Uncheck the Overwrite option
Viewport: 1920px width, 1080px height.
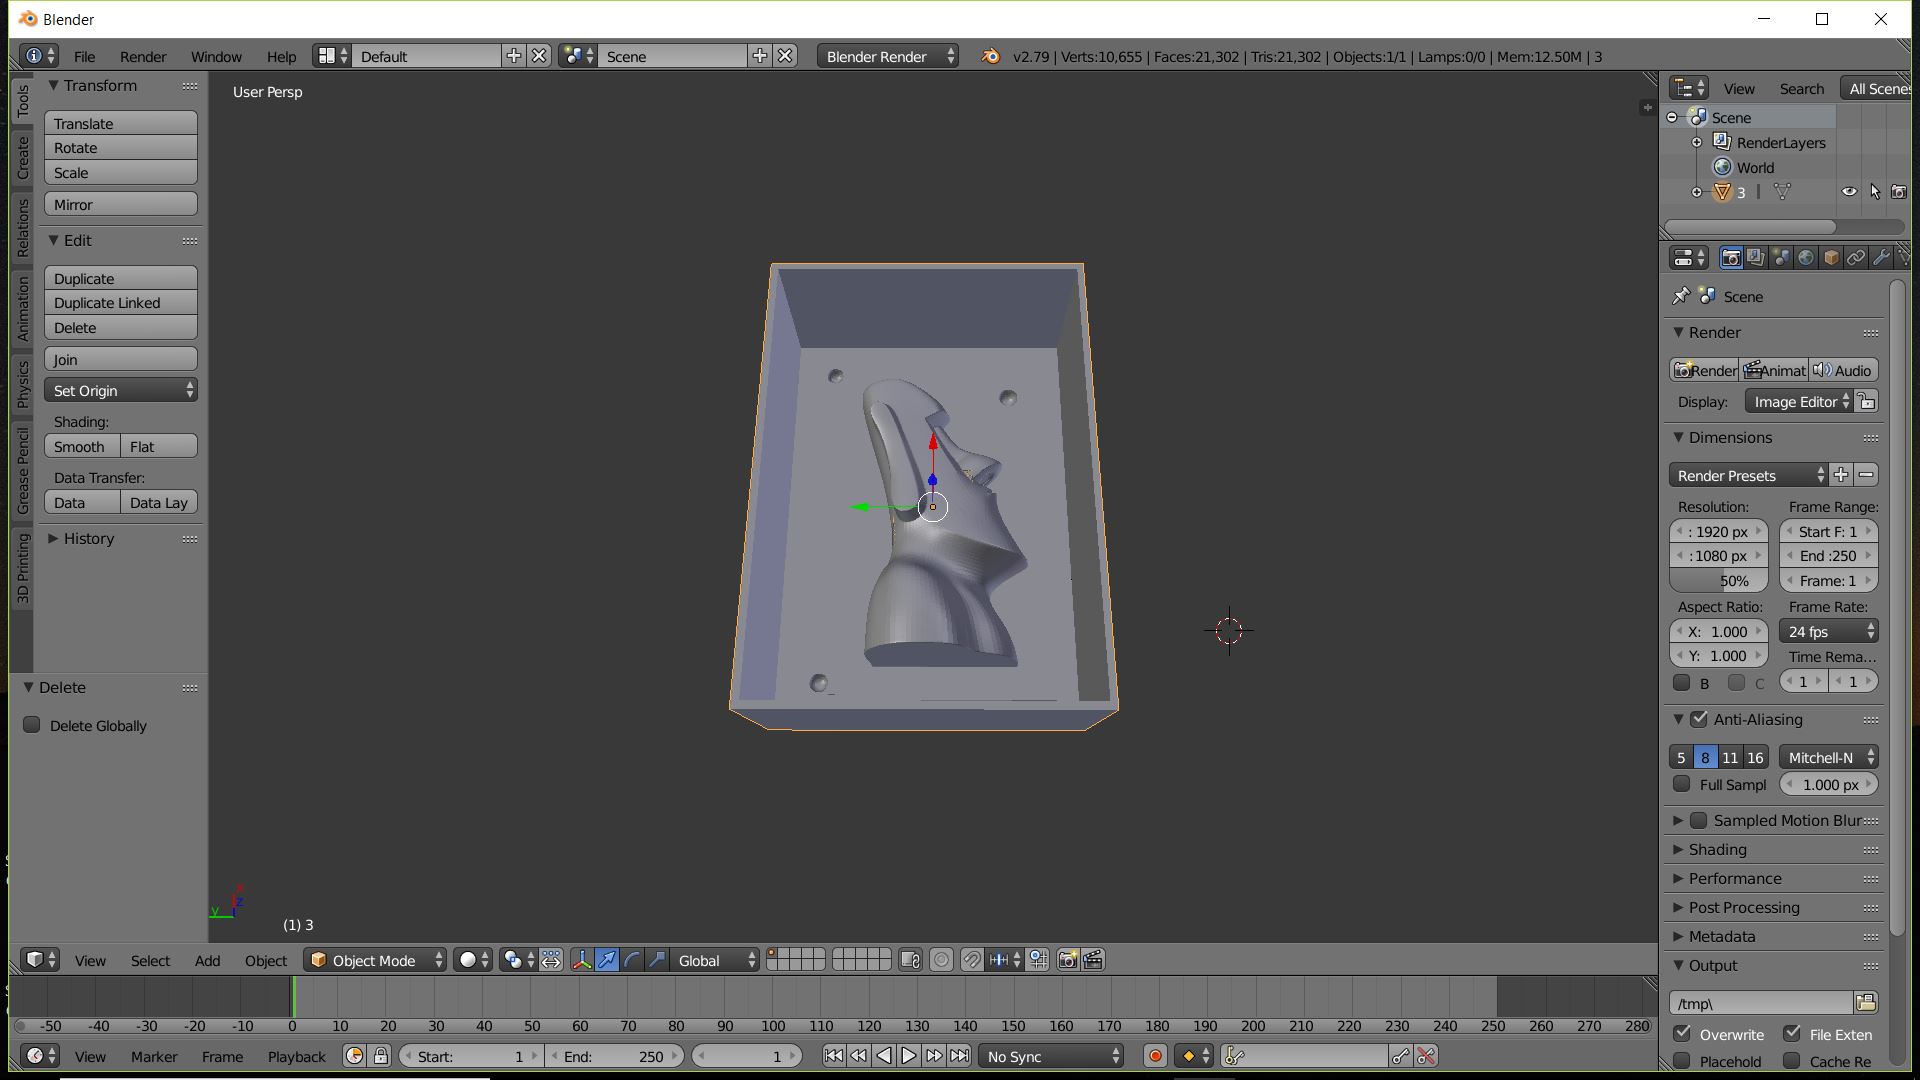tap(1682, 1034)
